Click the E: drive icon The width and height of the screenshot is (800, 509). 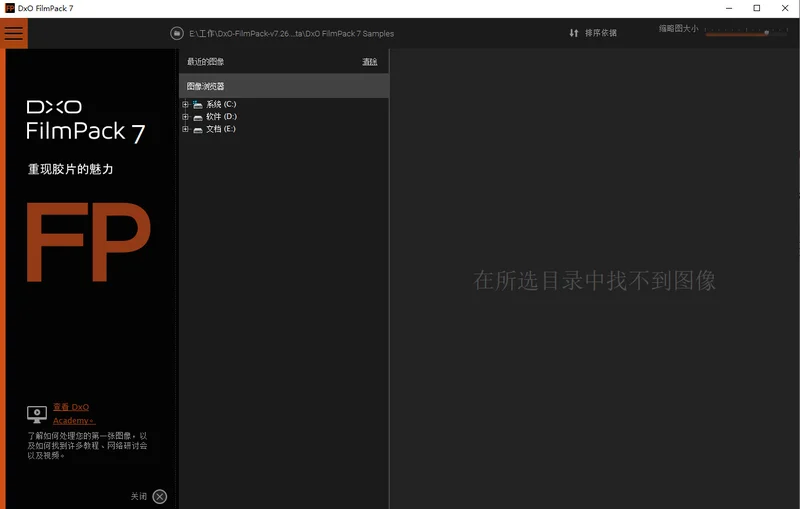(x=197, y=130)
